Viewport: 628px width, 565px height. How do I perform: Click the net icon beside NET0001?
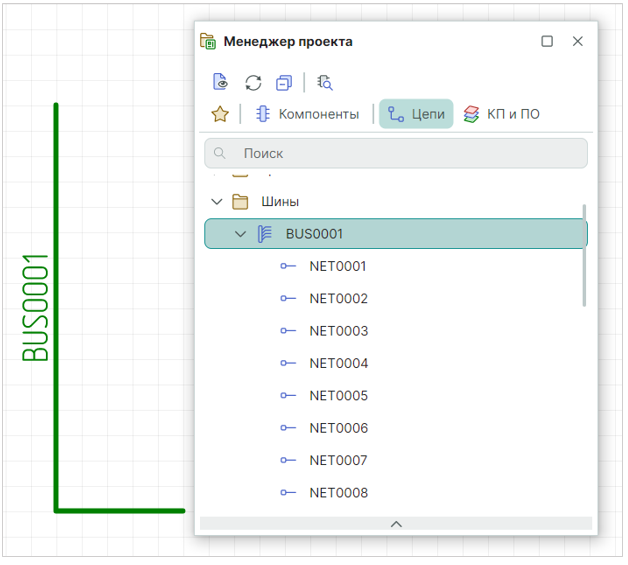(x=288, y=266)
